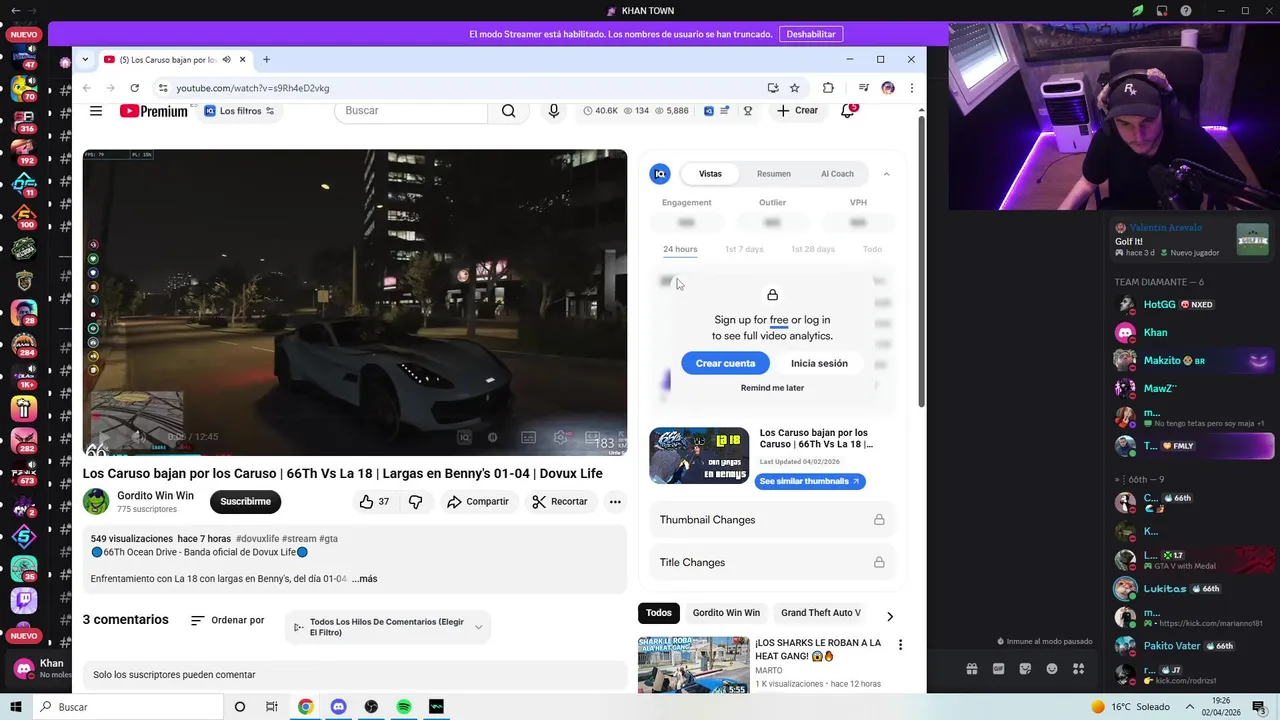Share video via Compartir button

(x=478, y=502)
